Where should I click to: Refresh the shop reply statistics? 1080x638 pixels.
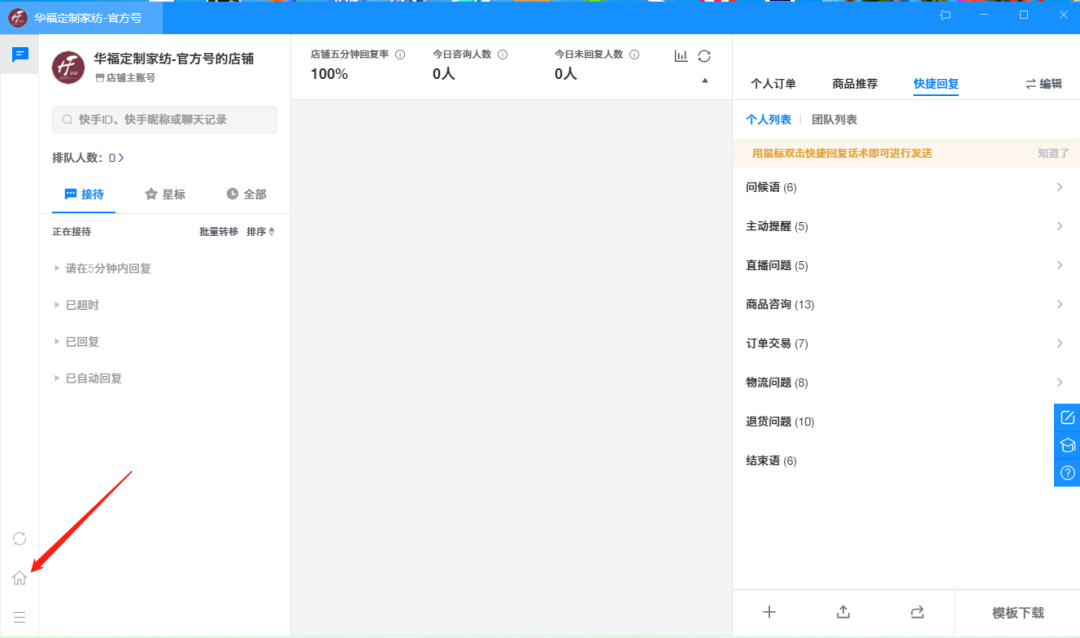click(705, 56)
